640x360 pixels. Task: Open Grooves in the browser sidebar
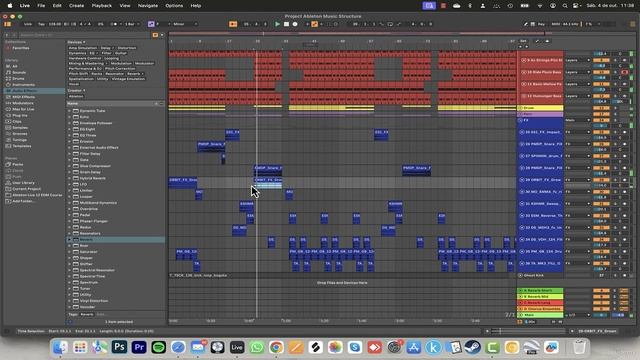20,133
